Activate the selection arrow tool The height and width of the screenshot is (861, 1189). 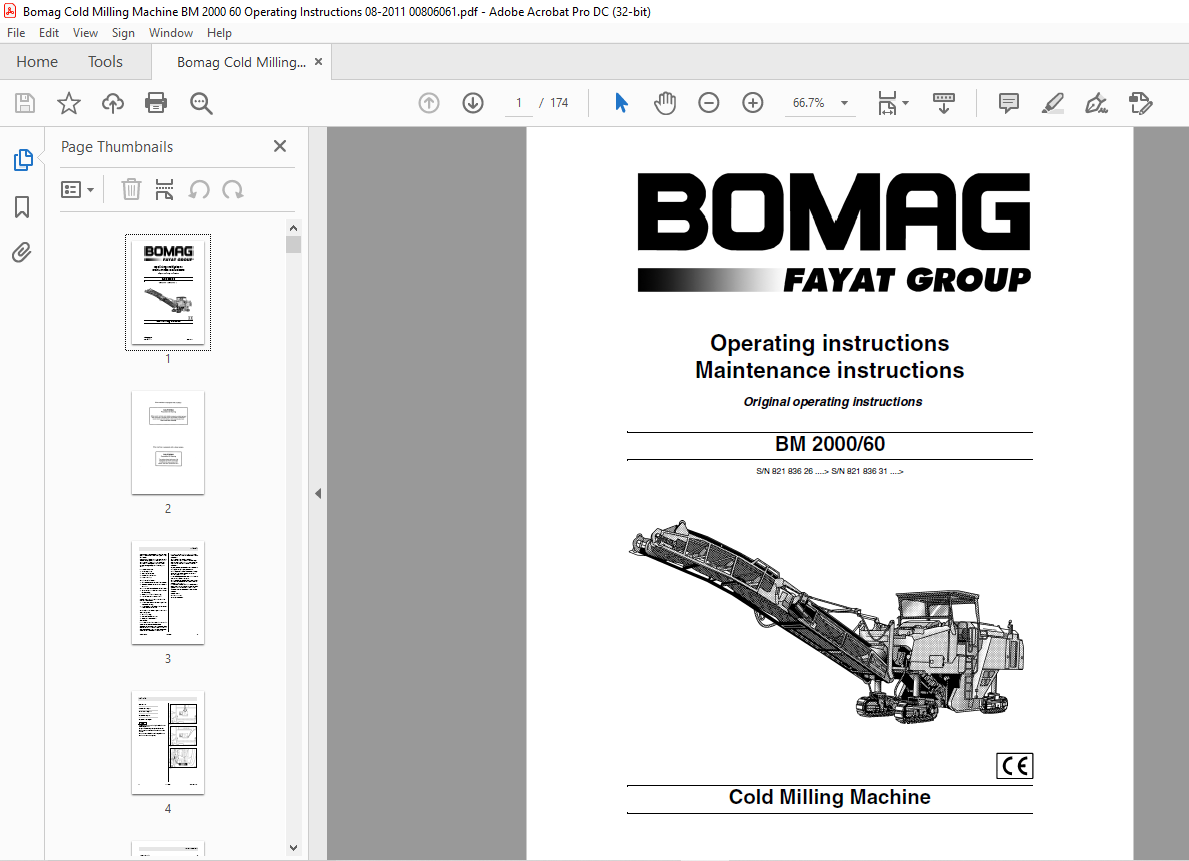[x=622, y=103]
